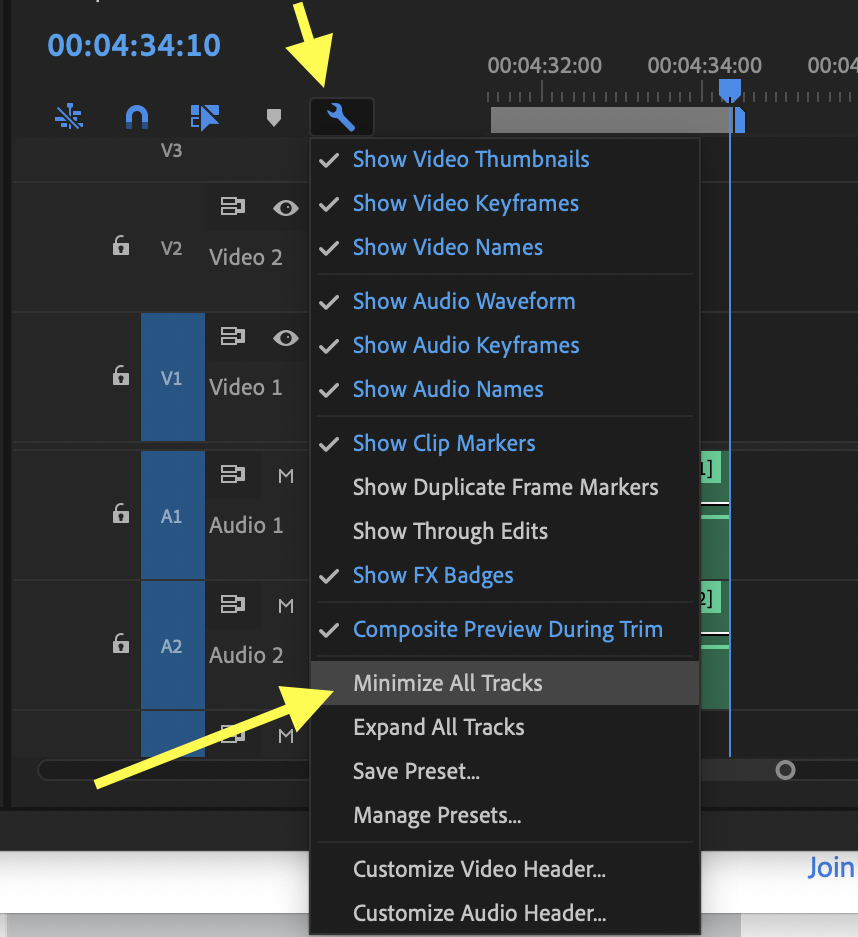The image size is (858, 937).
Task: Lock the Audio 1 track
Action: coord(121,514)
